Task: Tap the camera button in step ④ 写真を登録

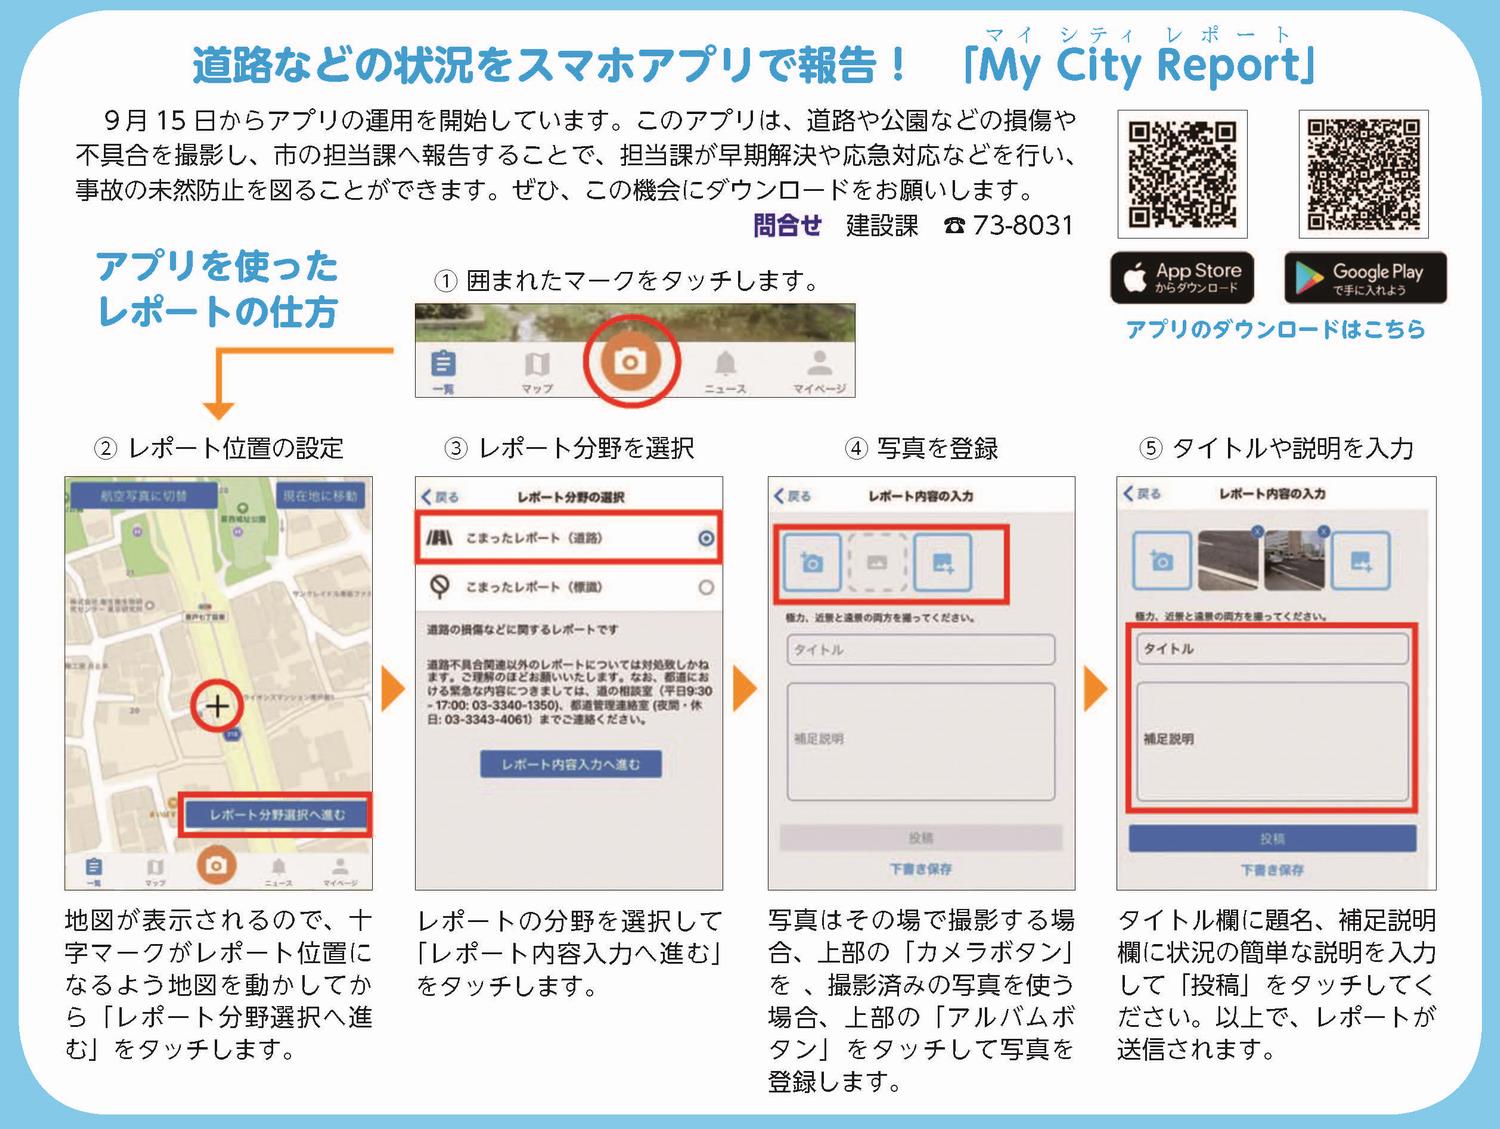Action: coord(811,563)
